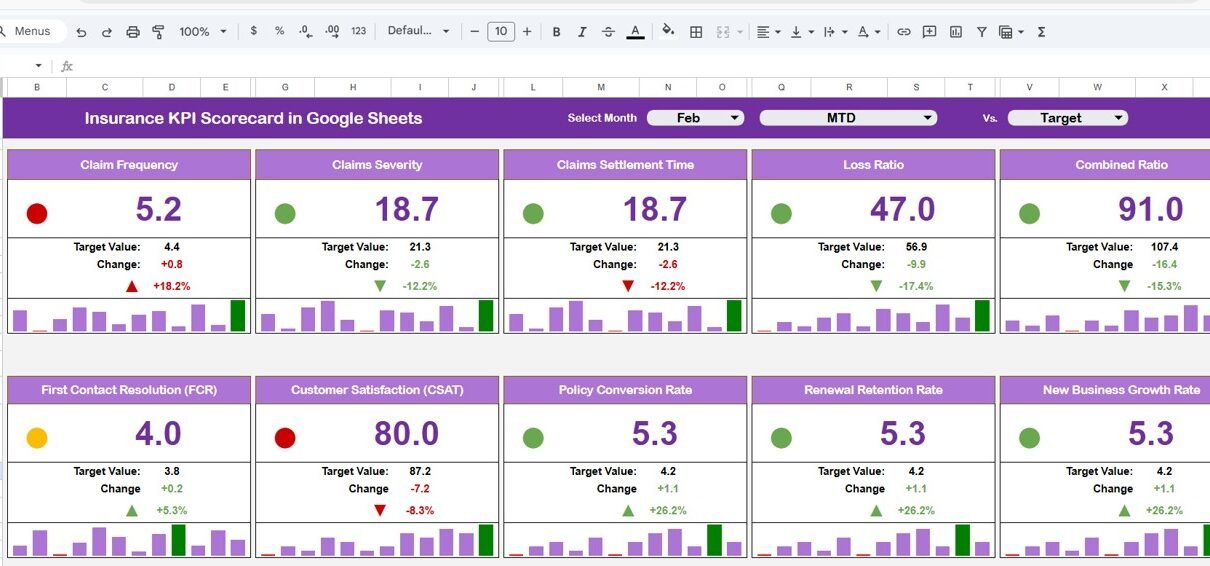Select the Paint format tool

[158, 32]
